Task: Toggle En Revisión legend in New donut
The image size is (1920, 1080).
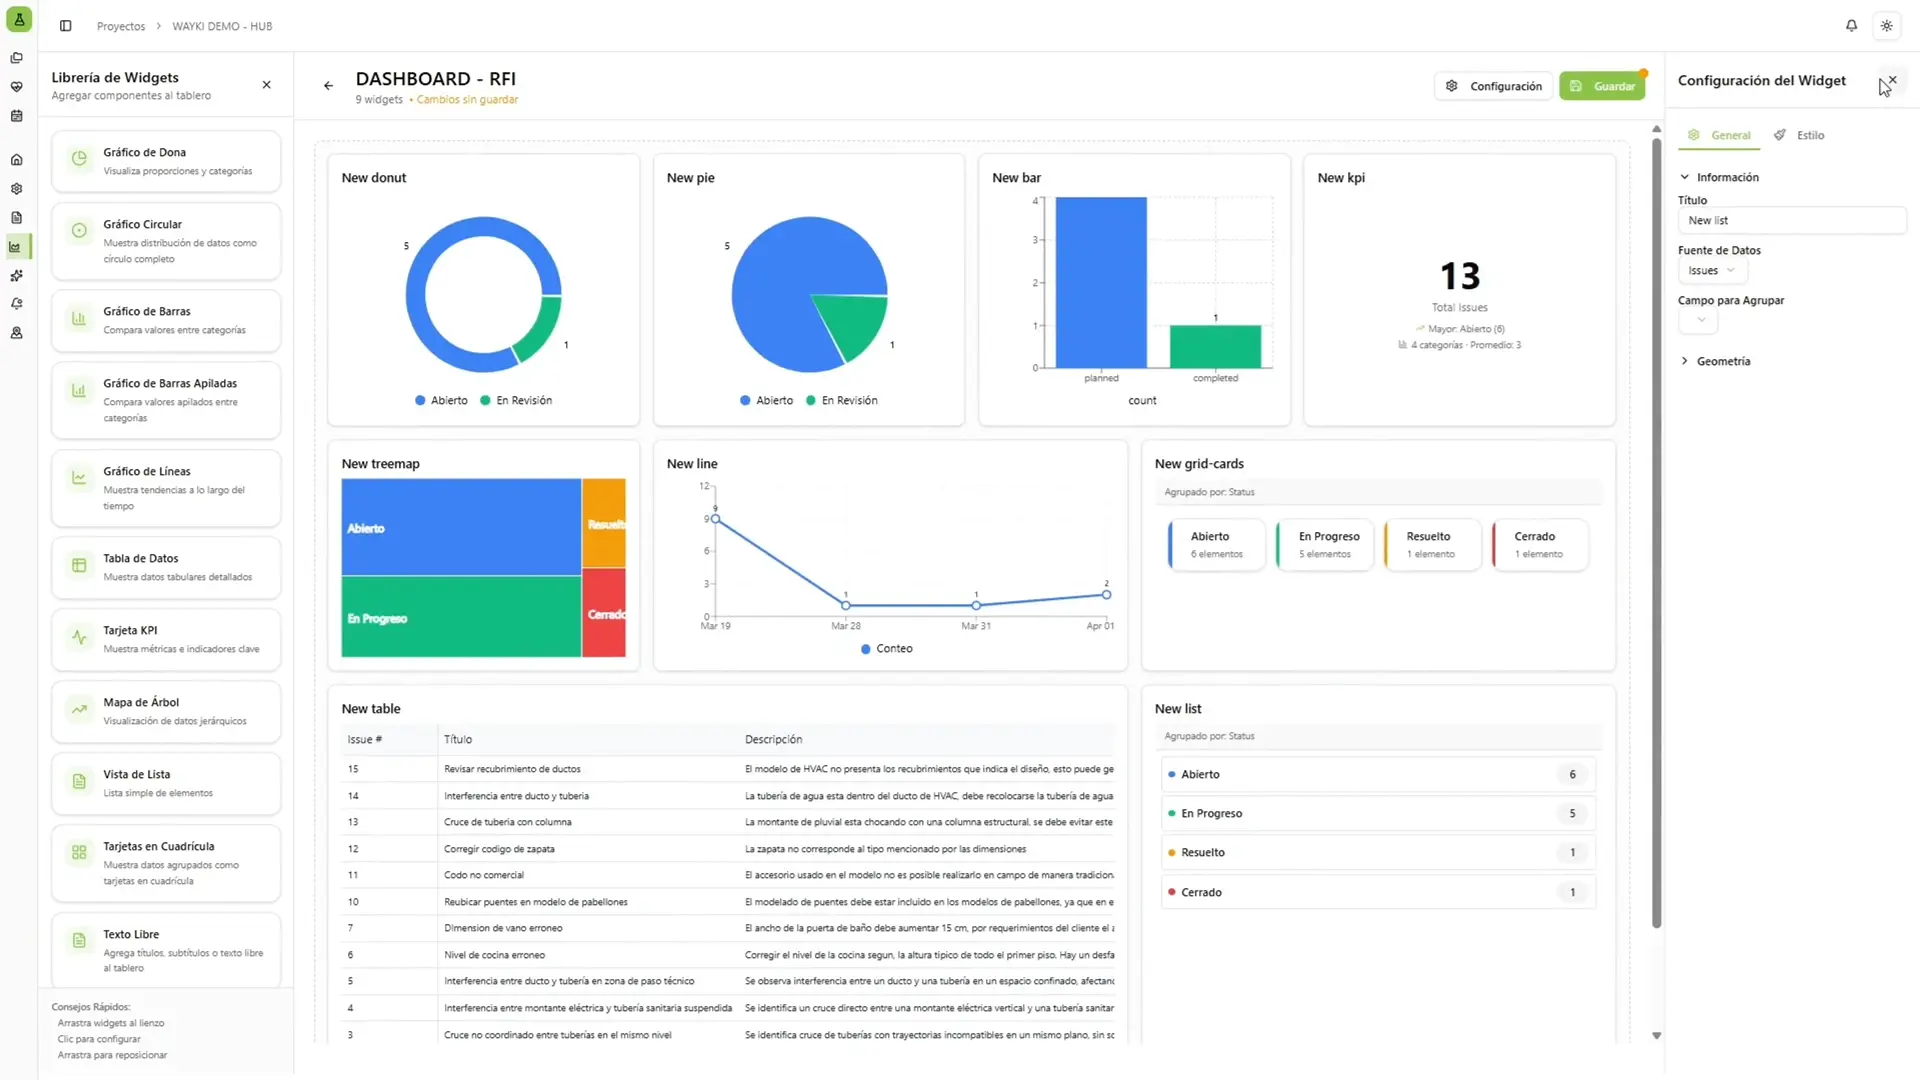Action: (516, 400)
